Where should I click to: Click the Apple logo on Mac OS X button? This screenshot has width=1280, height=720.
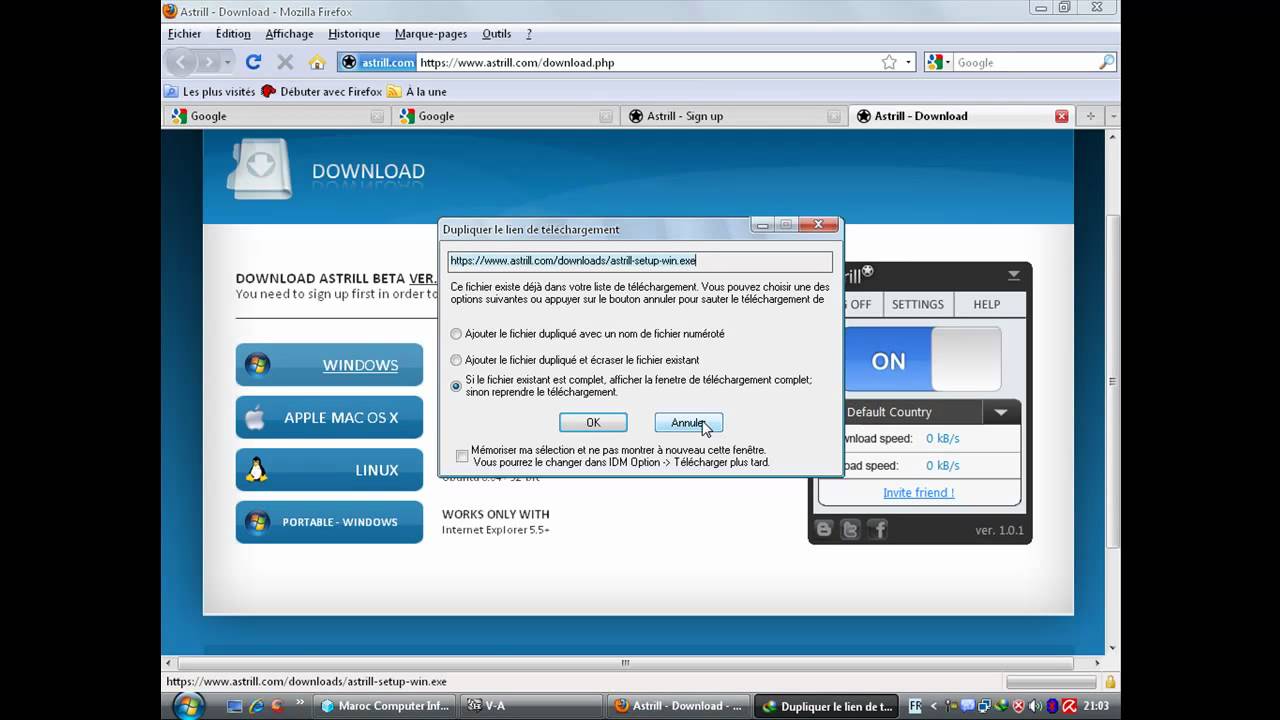coord(256,417)
